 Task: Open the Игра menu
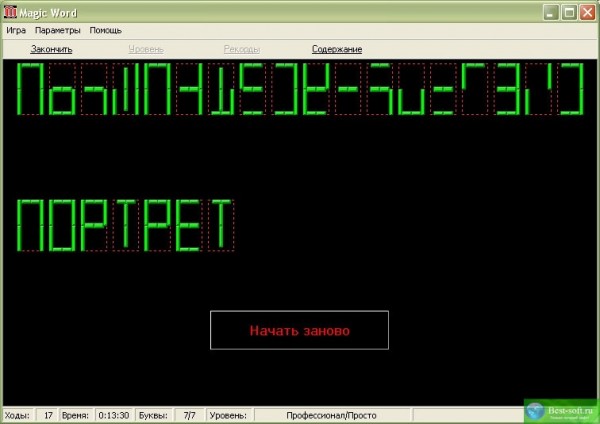point(16,30)
